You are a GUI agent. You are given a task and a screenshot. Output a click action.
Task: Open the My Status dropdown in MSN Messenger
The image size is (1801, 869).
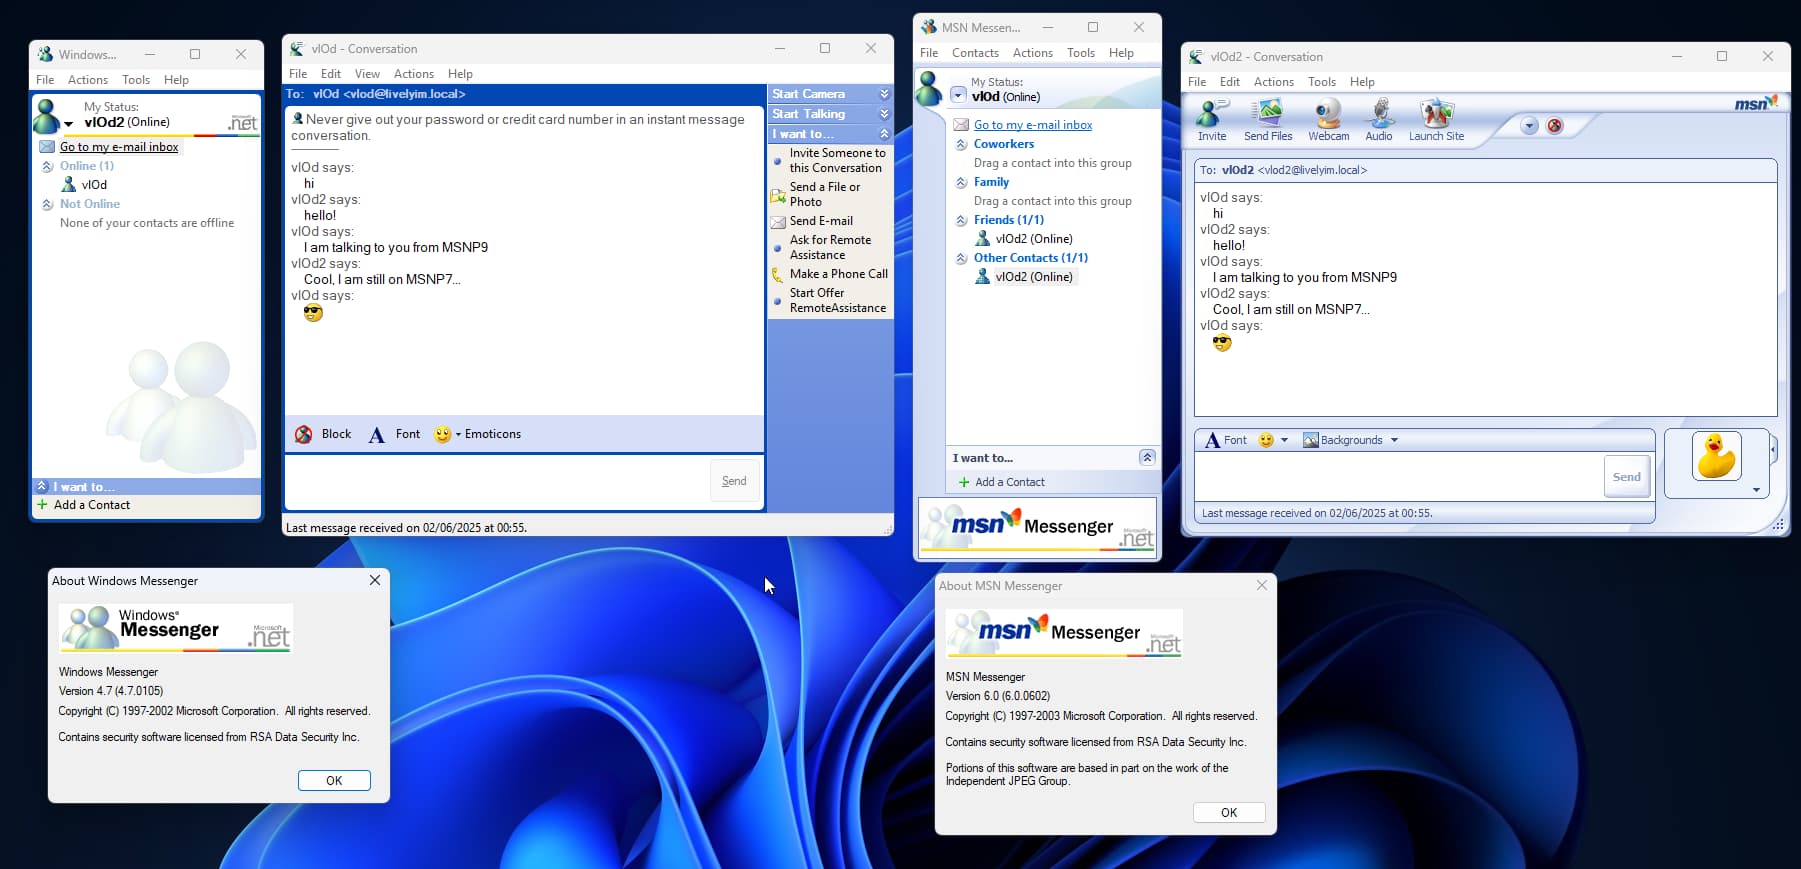tap(958, 96)
